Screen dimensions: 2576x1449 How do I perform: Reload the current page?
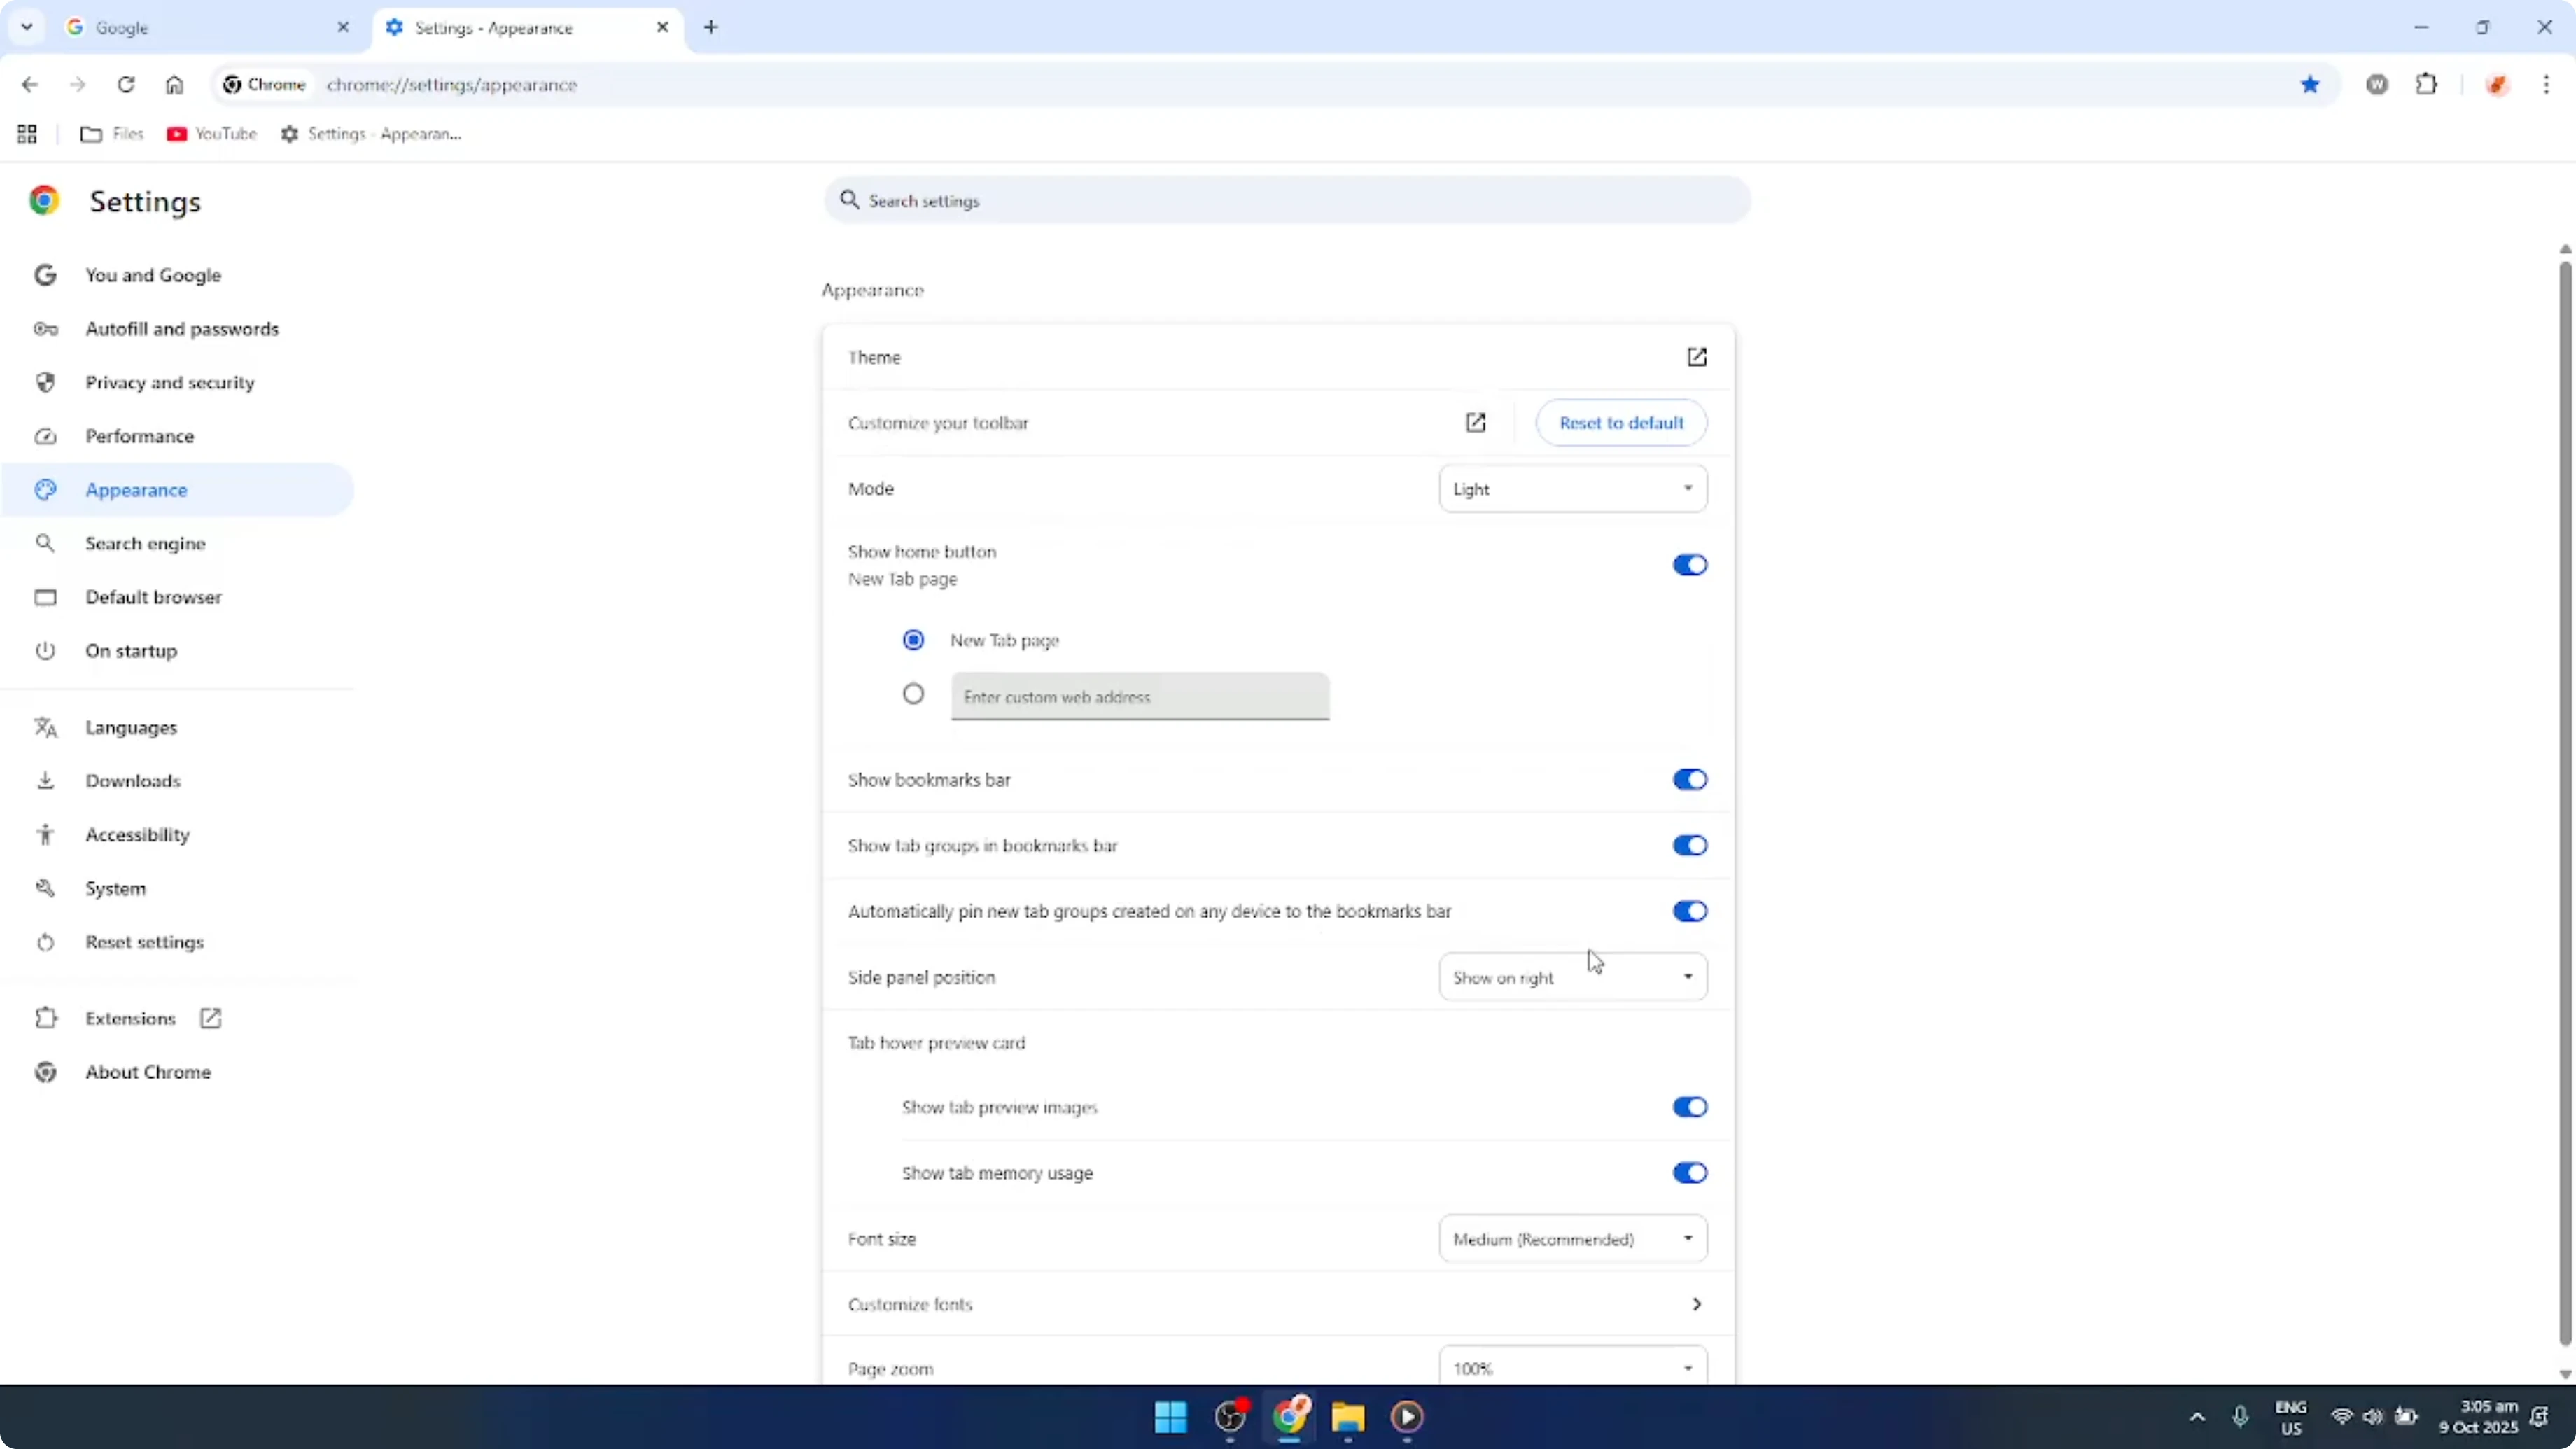coord(126,85)
